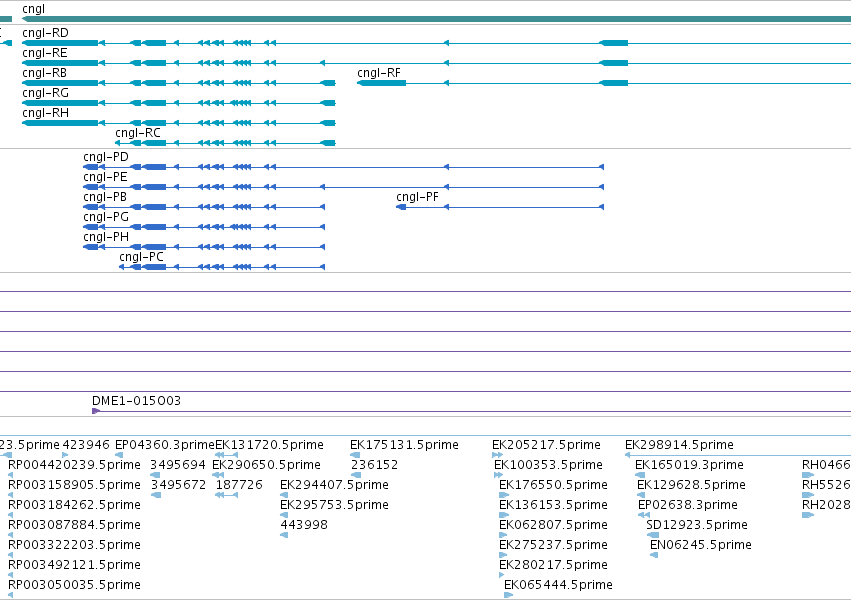Image resolution: width=851 pixels, height=600 pixels.
Task: Click EST label EK280217.5prime
Action: coord(553,566)
